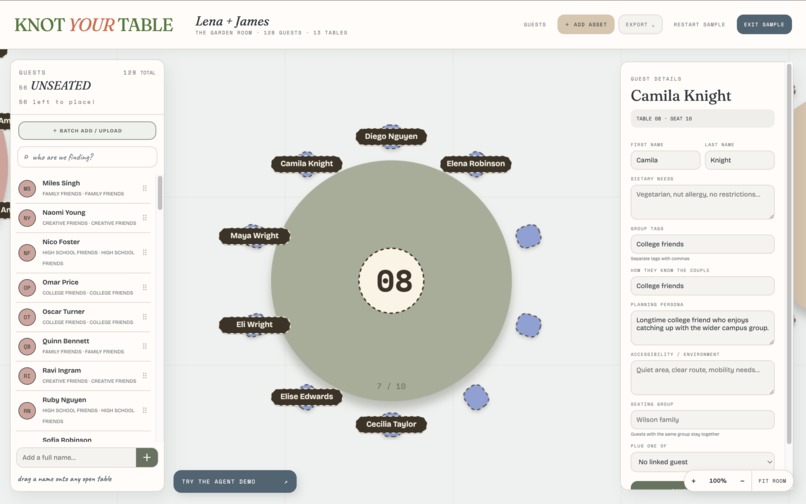806x504 pixels.
Task: Click the First Name field
Action: (x=665, y=160)
